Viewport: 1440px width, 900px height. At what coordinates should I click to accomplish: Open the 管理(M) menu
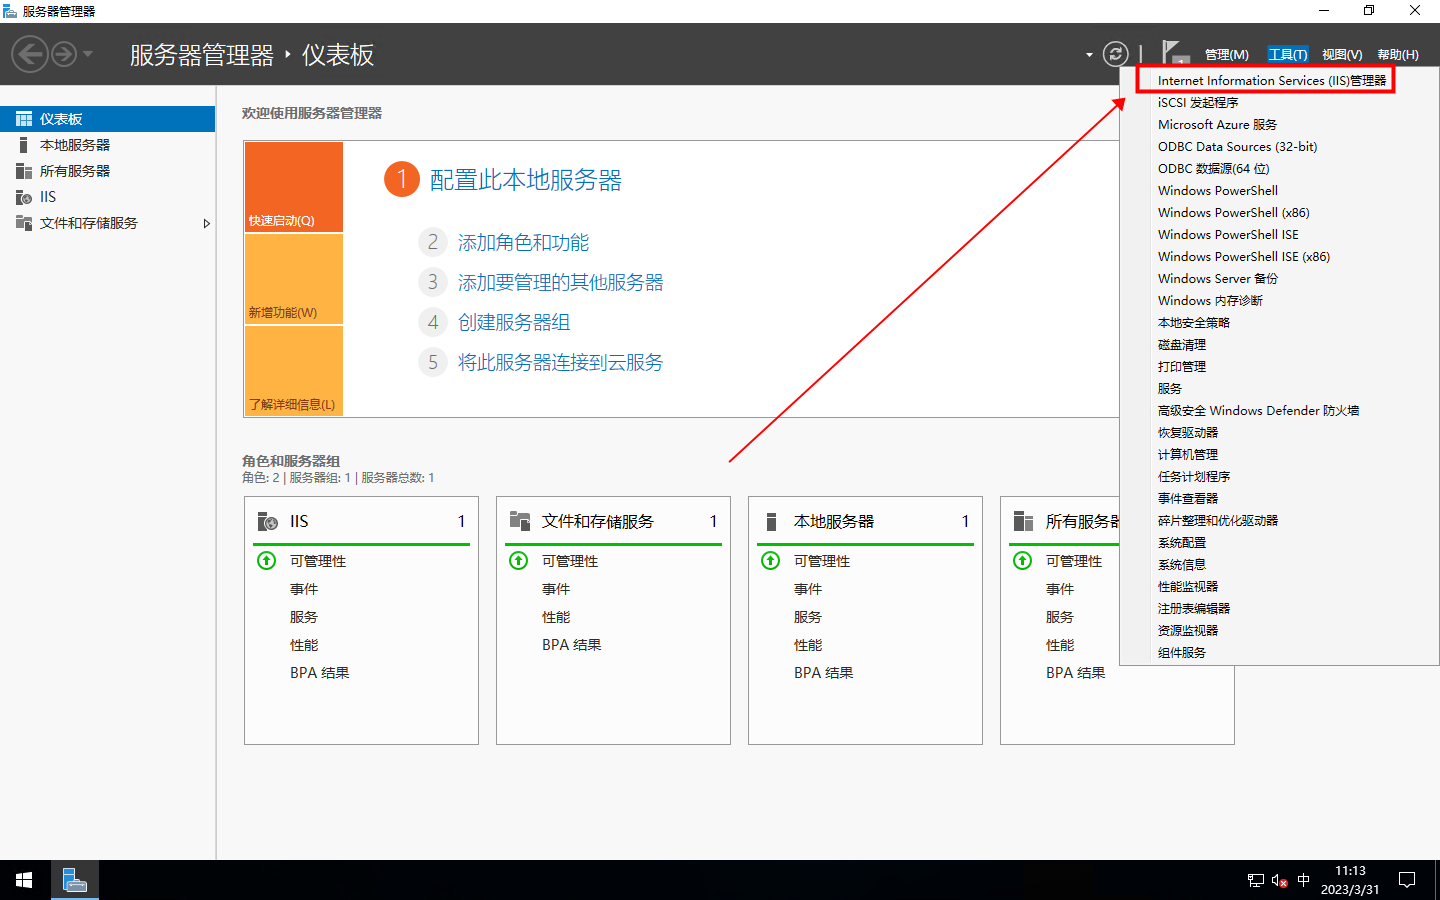point(1226,55)
